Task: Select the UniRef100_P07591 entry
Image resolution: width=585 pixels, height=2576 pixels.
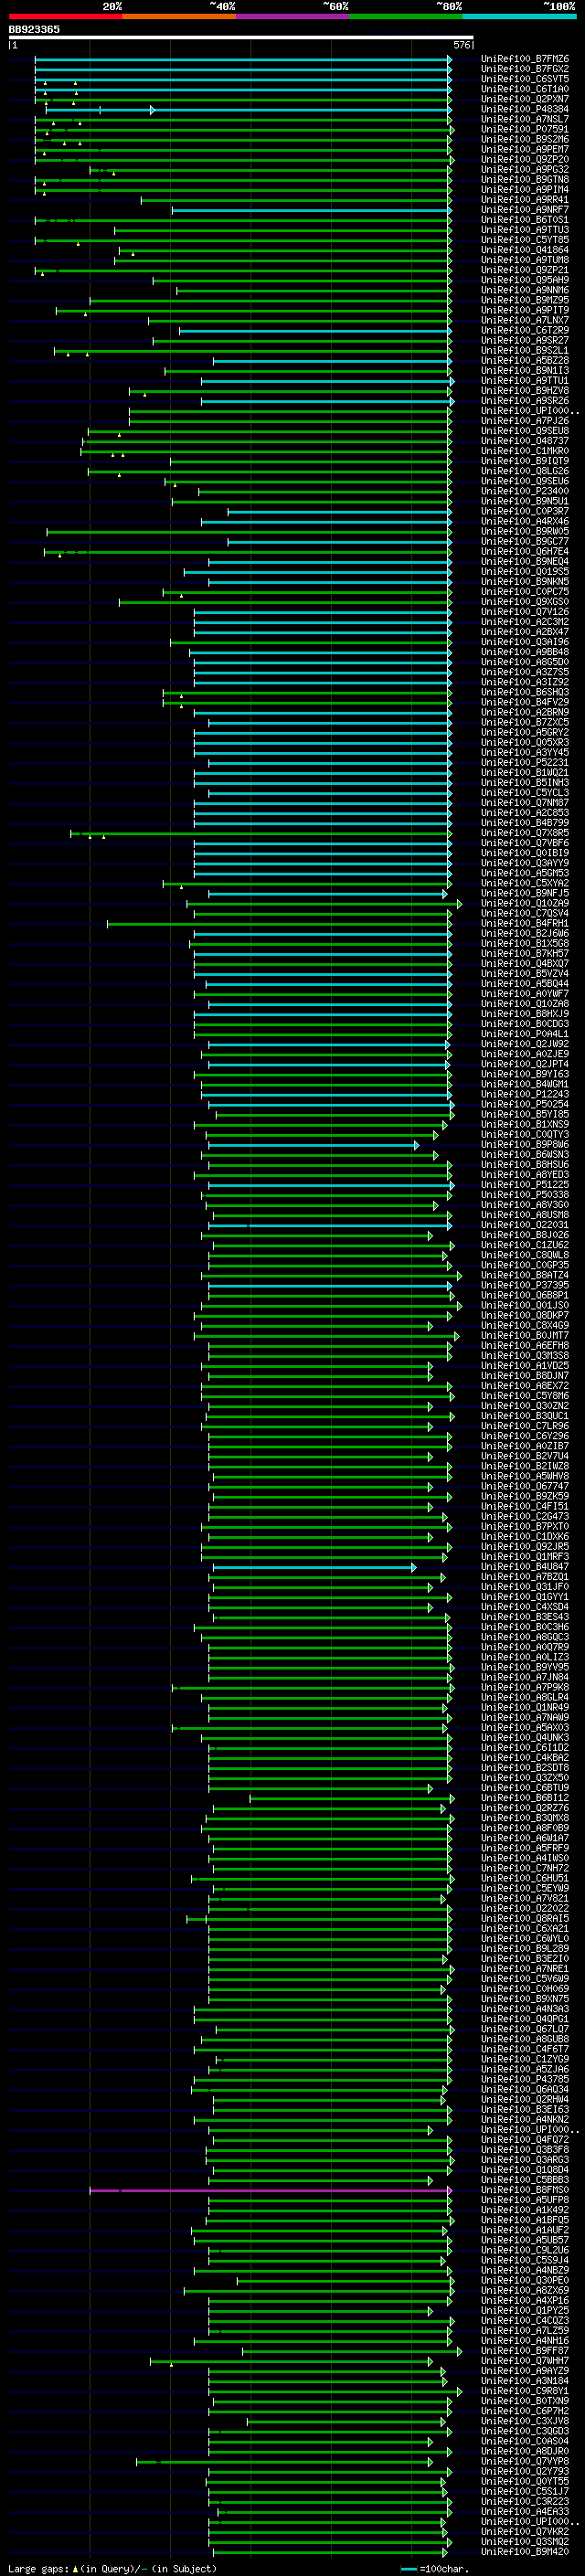Action: [x=524, y=129]
